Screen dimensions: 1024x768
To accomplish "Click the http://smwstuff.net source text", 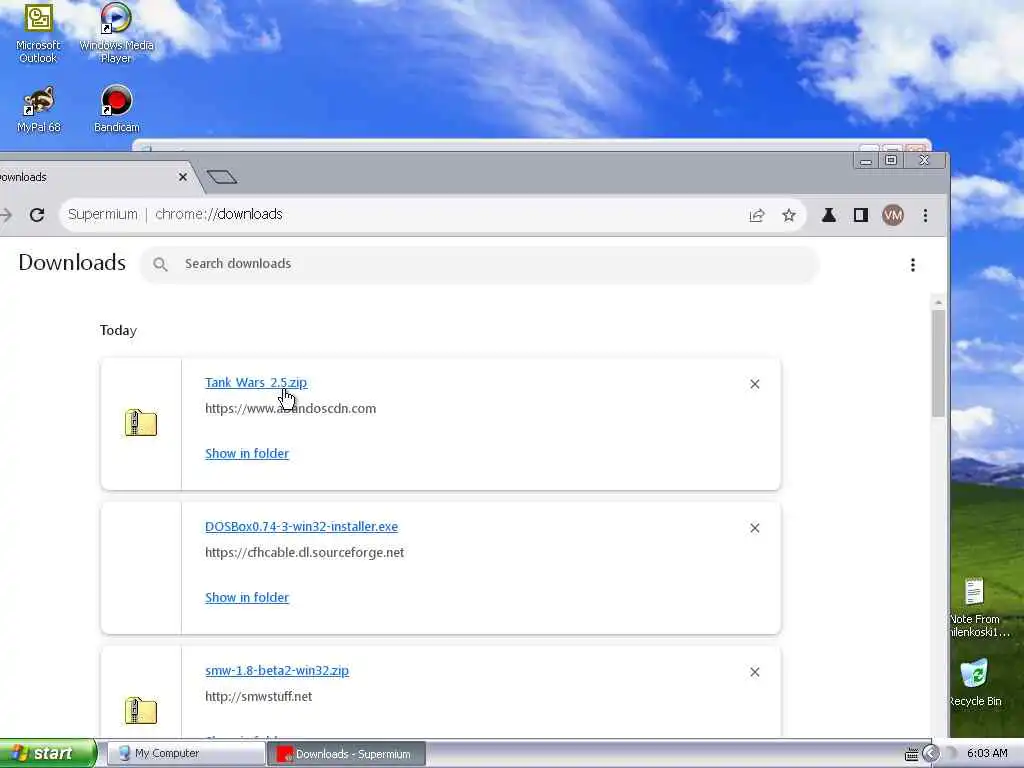I will pos(259,697).
